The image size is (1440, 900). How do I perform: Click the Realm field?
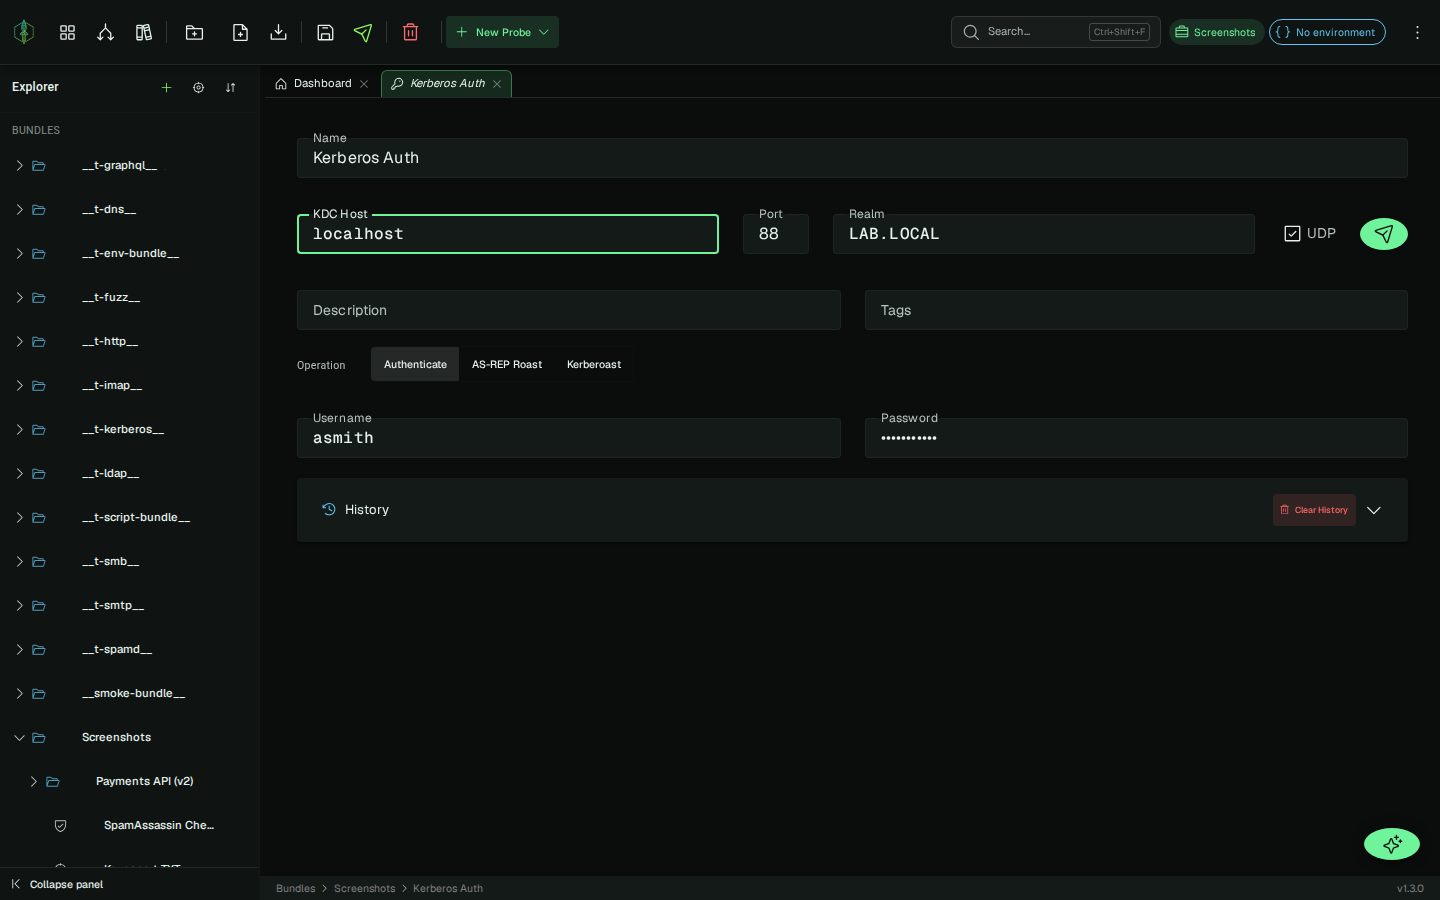[x=1044, y=234]
